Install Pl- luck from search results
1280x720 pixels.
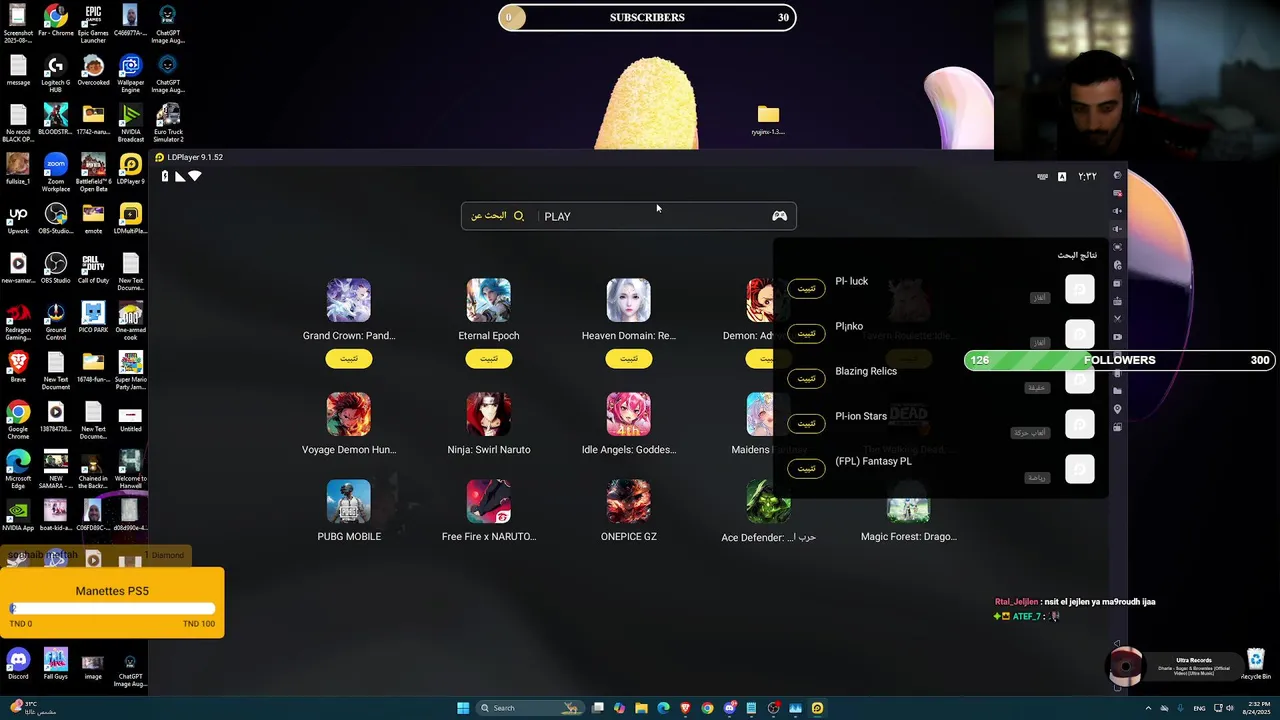[807, 288]
